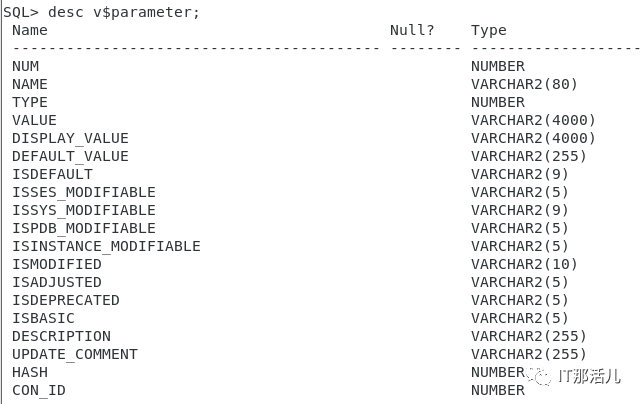This screenshot has height=404, width=641.
Task: Click the WeChat watermark logo icon
Action: (540, 374)
